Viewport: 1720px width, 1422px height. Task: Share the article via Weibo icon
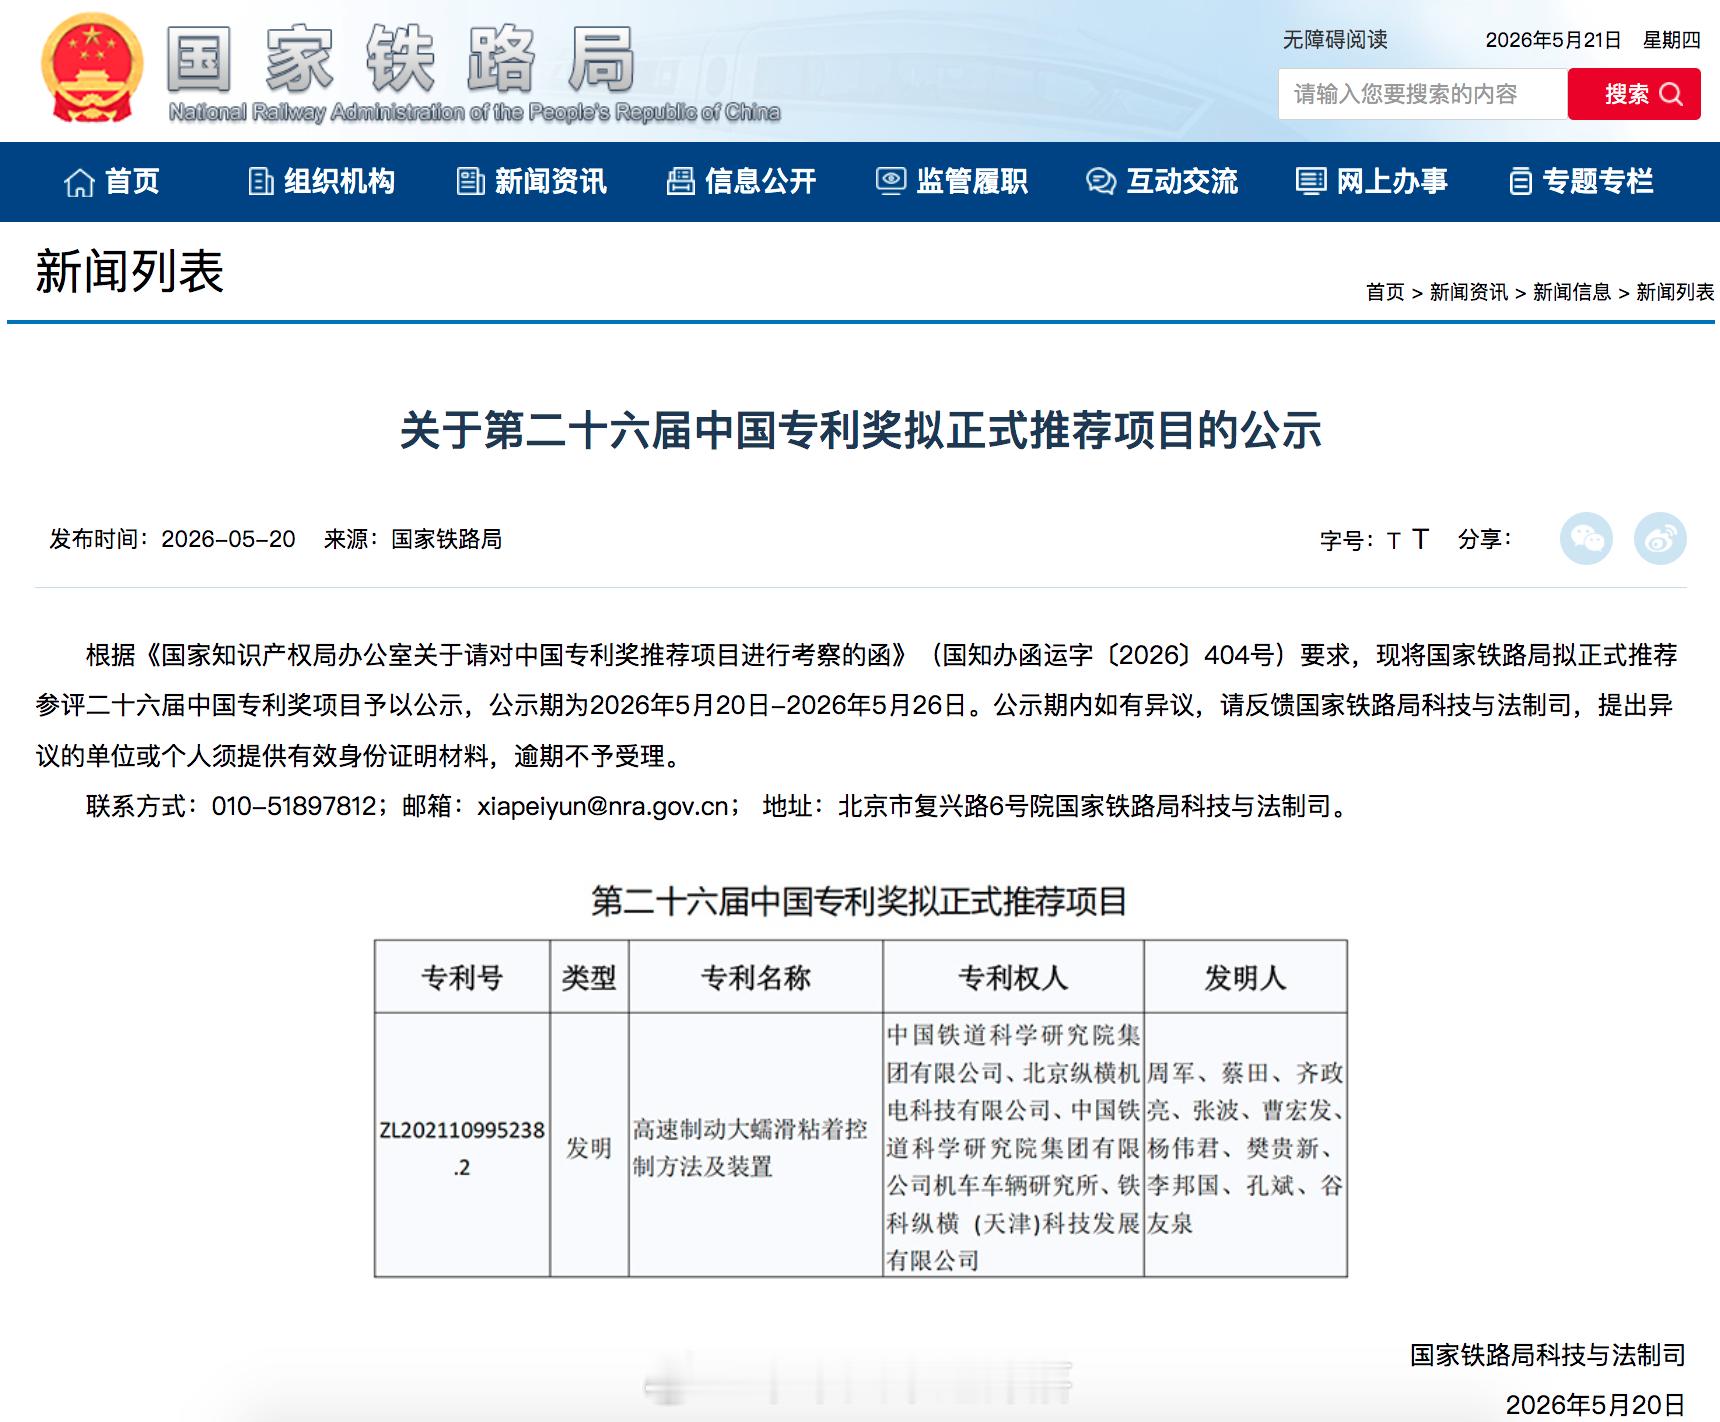pyautogui.click(x=1660, y=539)
